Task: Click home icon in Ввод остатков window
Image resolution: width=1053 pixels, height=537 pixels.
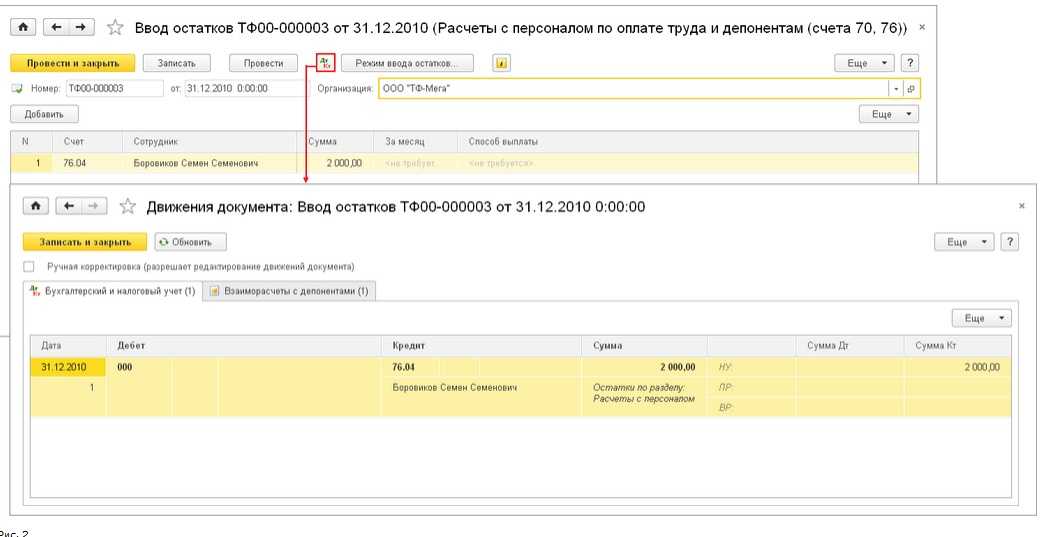Action: [x=25, y=28]
